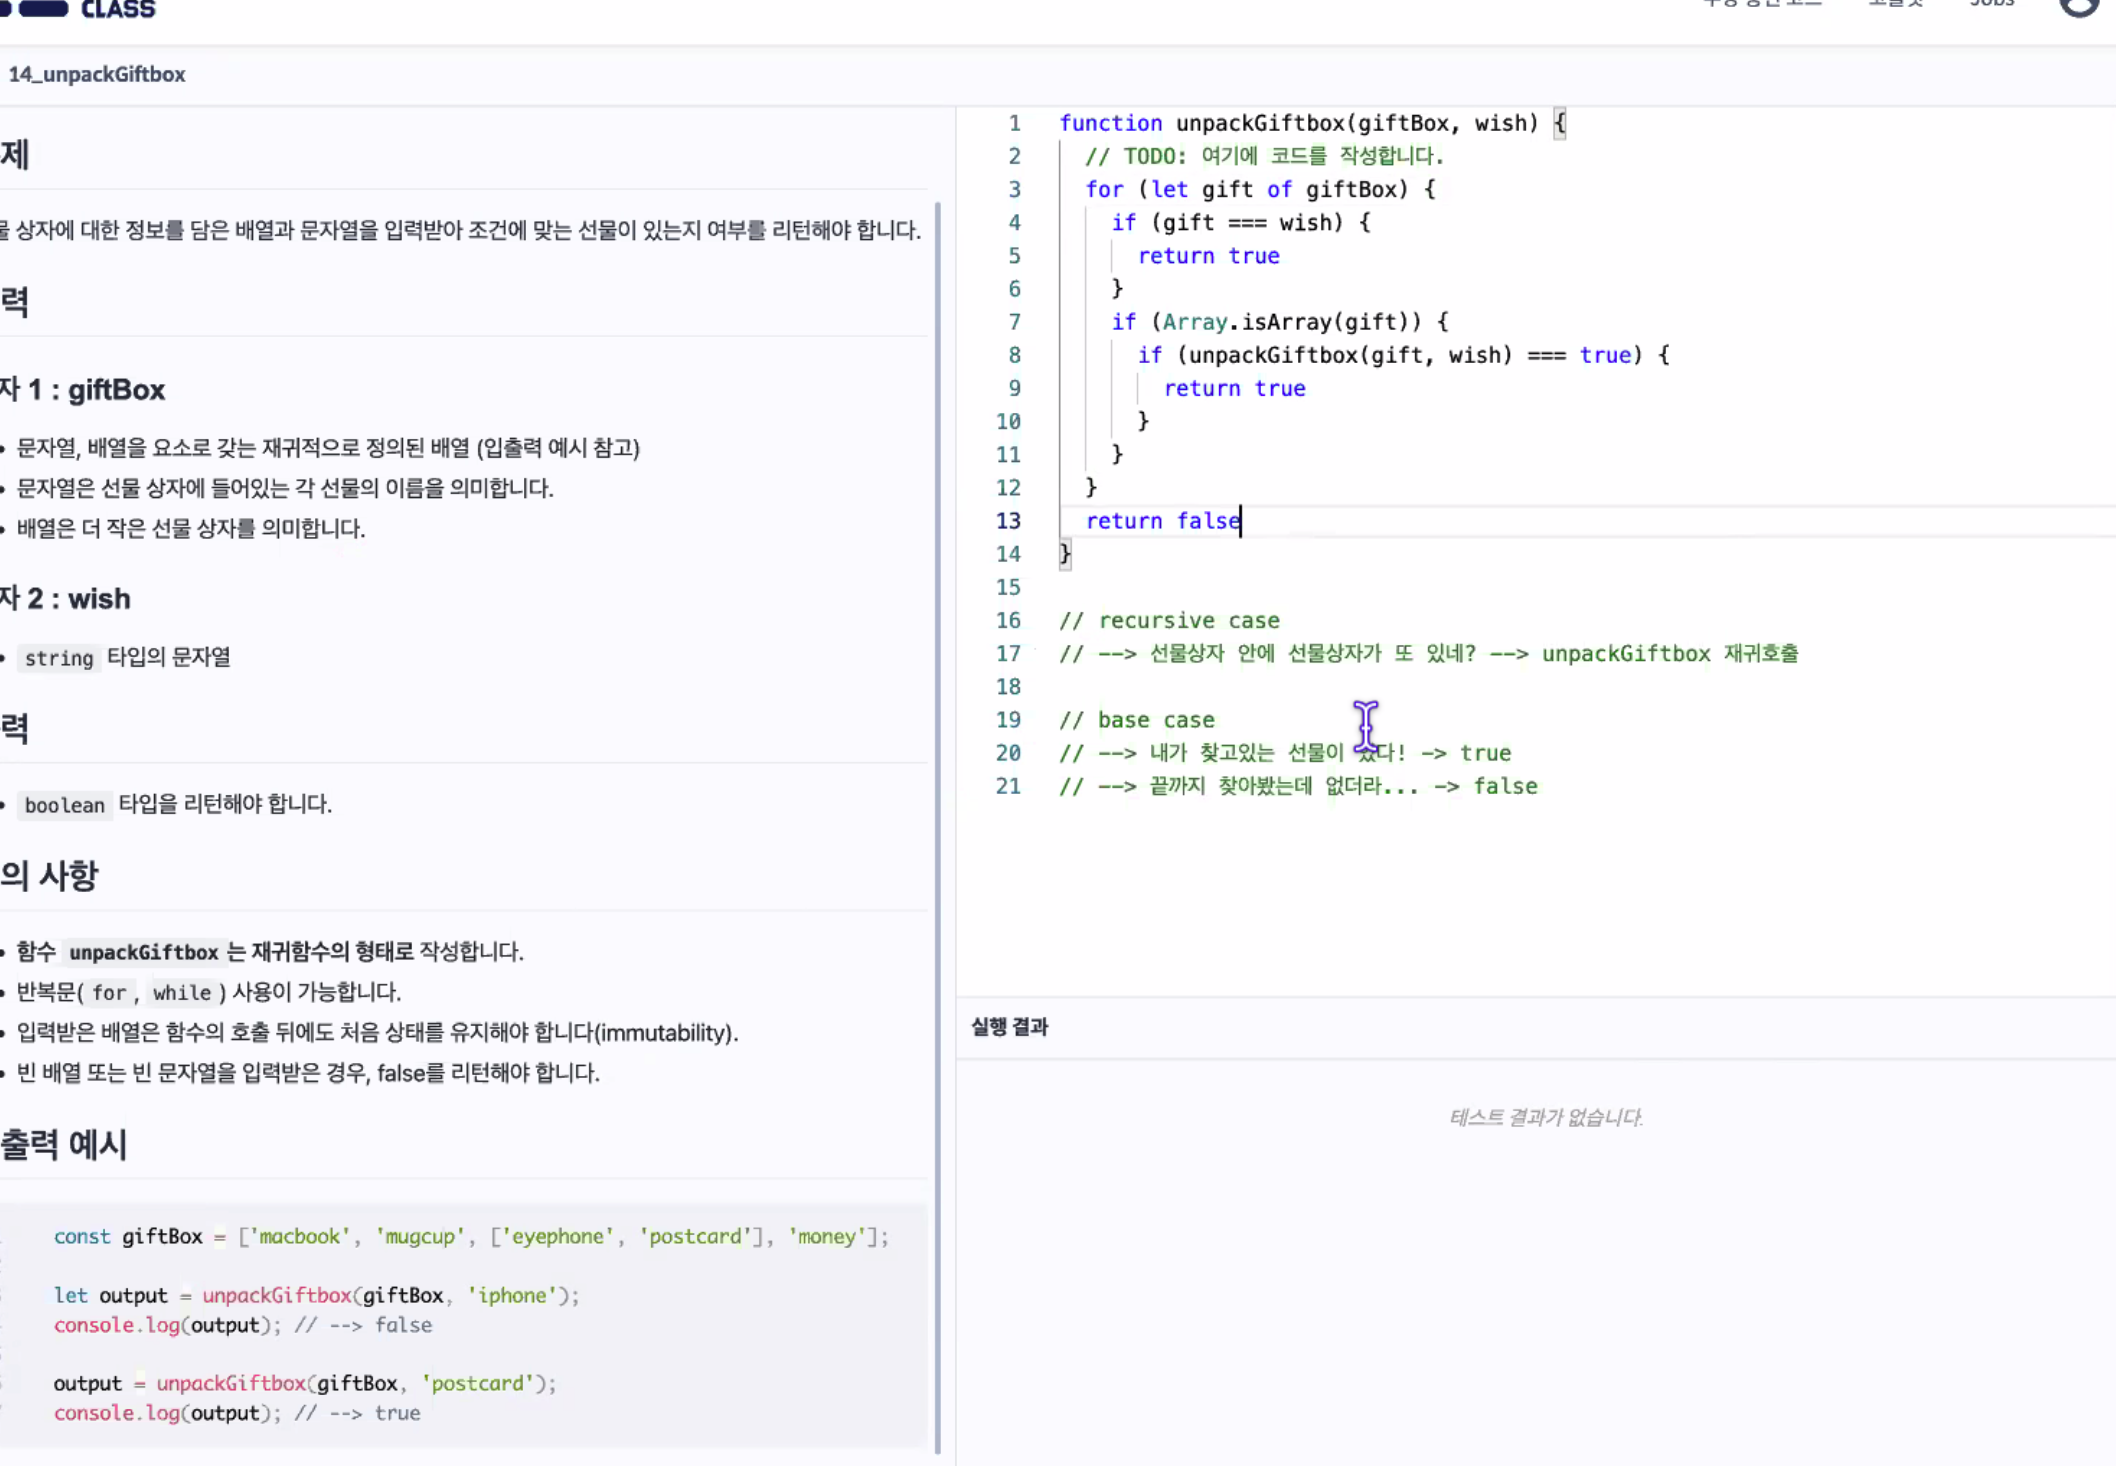Open the nav item left of Jobs
The width and height of the screenshot is (2116, 1466).
pos(1895,4)
